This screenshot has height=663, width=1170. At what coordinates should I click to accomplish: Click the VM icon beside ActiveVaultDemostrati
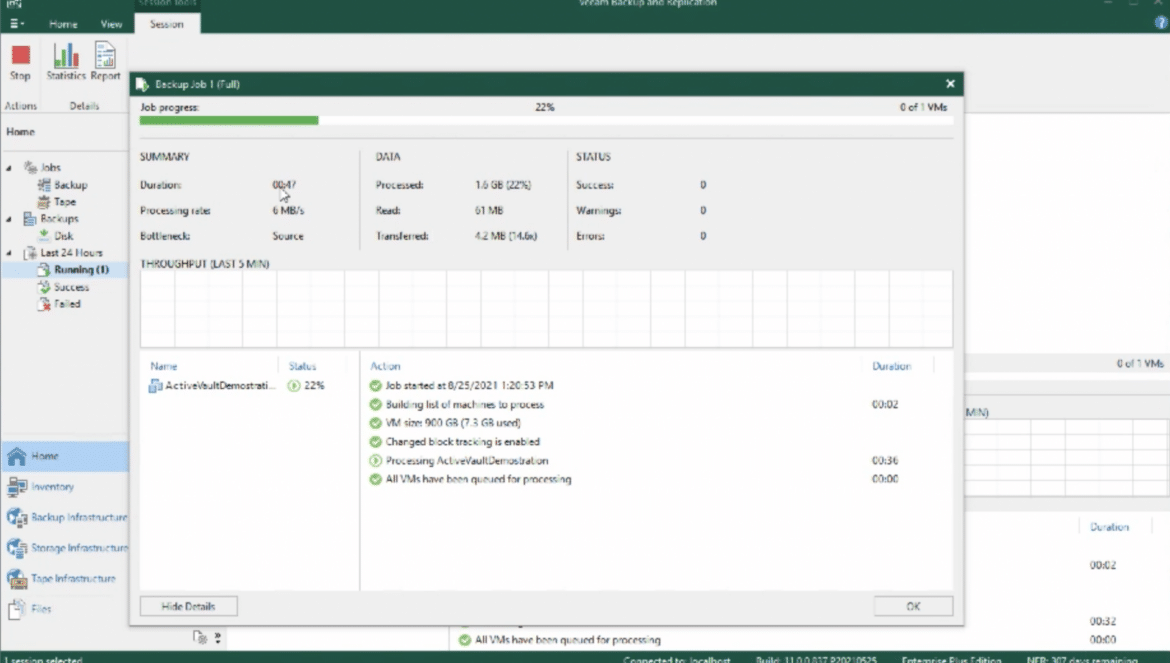point(155,386)
